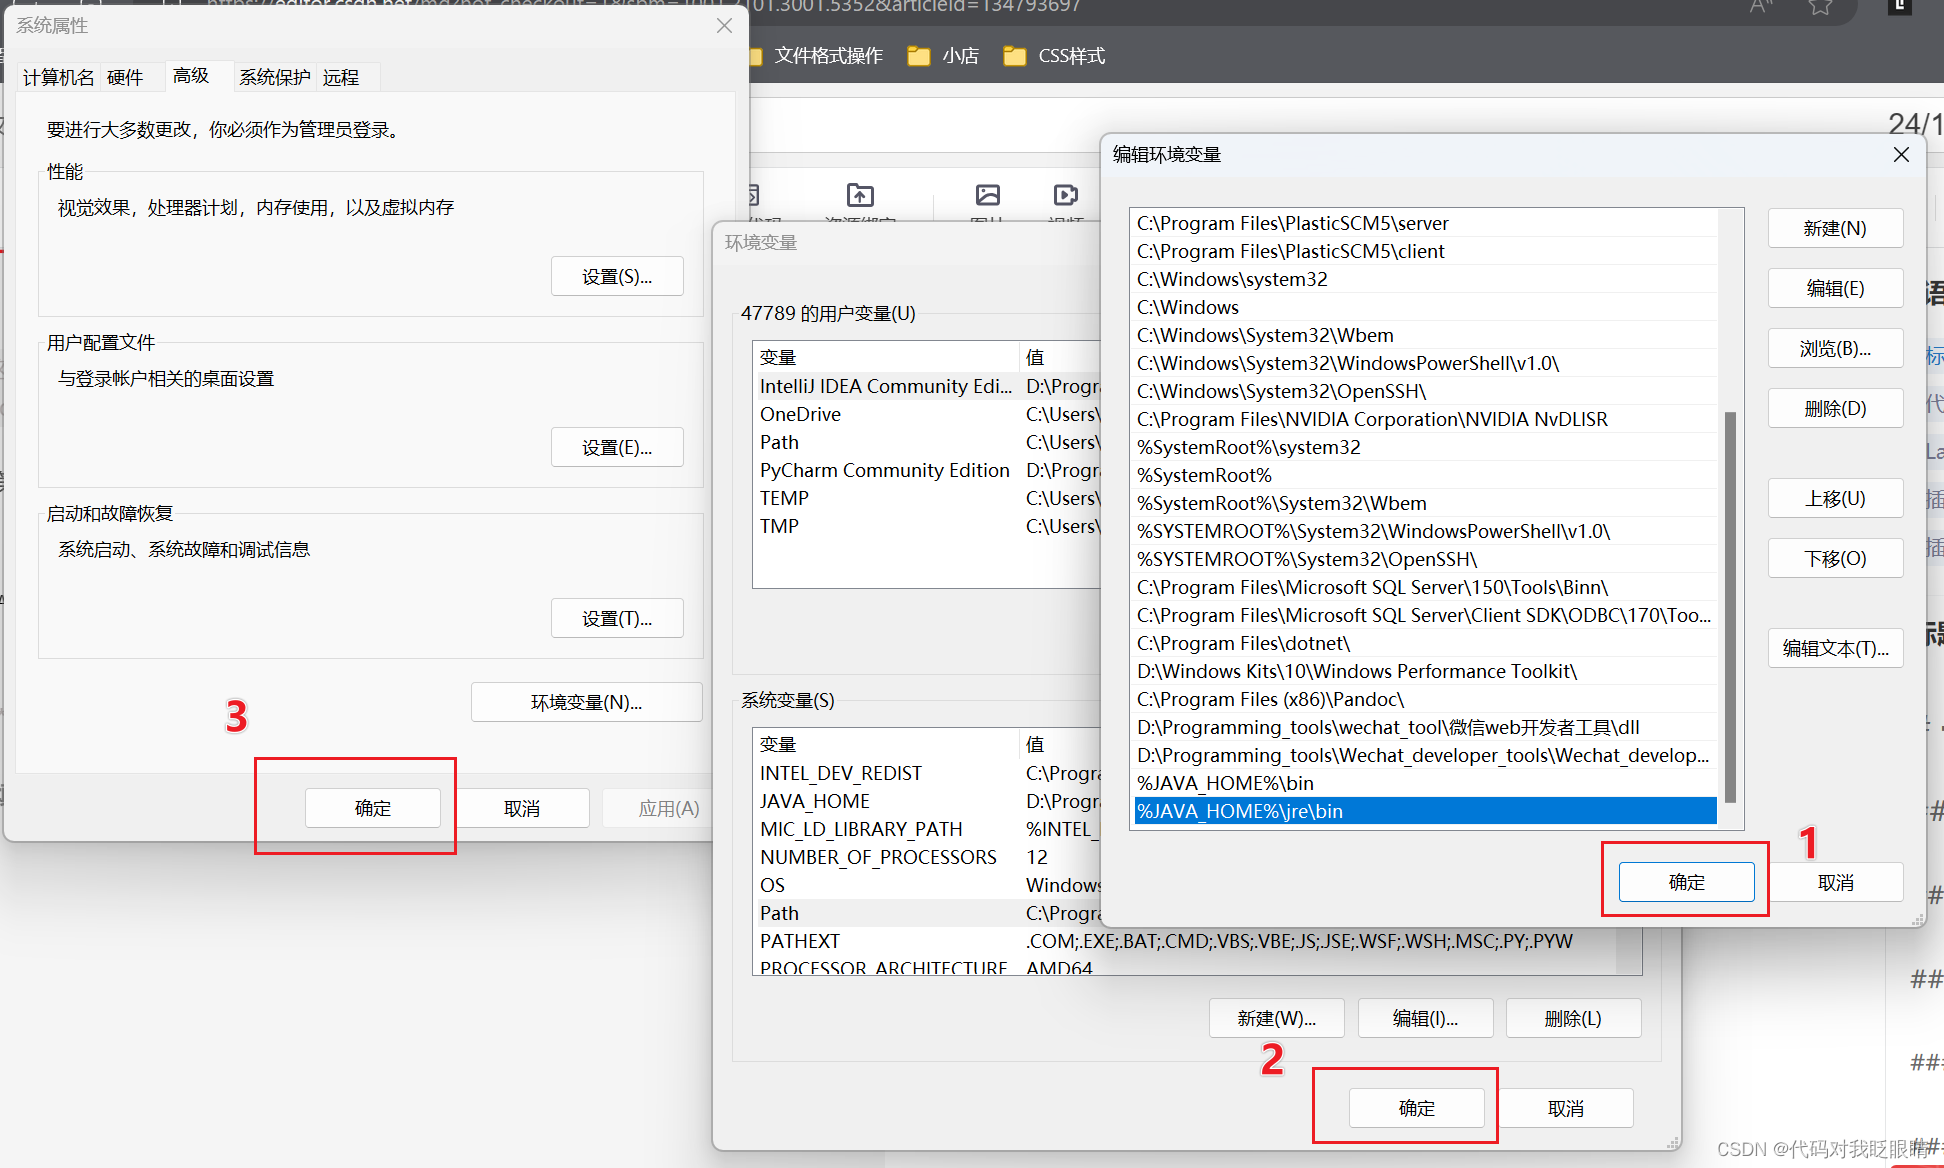This screenshot has width=1944, height=1168.
Task: Click 编辑(I) under system variables
Action: coord(1425,1018)
